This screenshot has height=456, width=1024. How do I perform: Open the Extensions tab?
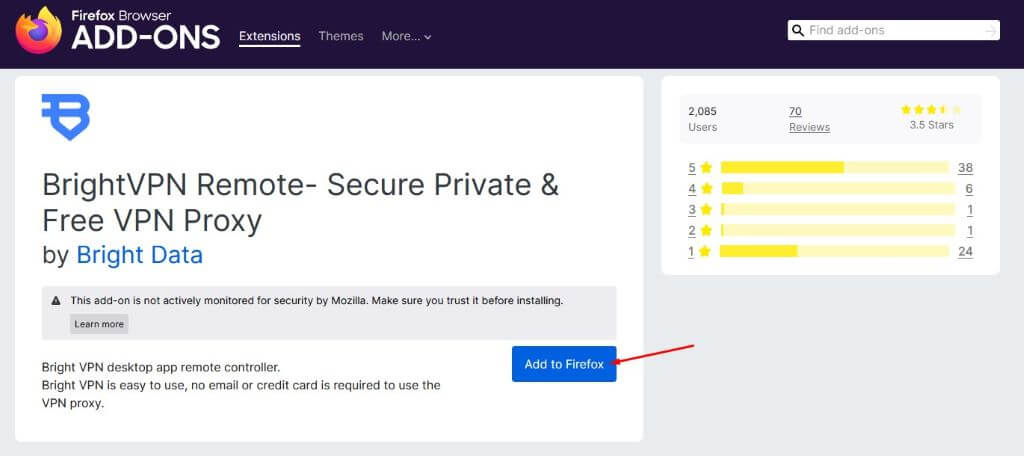coord(269,36)
